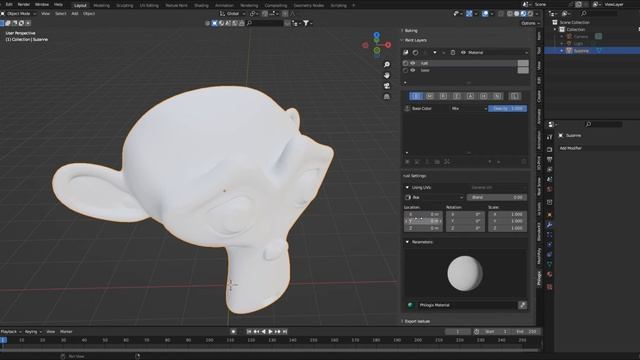Click the pin icon next to Phlogix Material
This screenshot has height=360, width=640.
click(522, 305)
